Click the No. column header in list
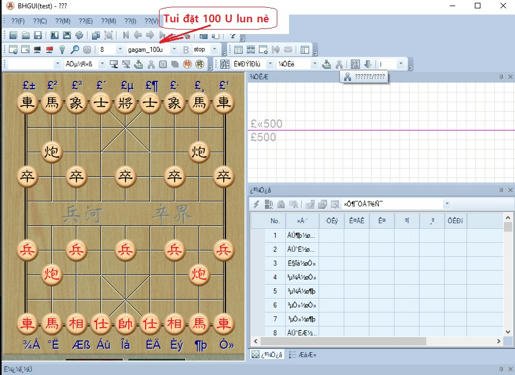This screenshot has height=375, width=515. pyautogui.click(x=274, y=221)
